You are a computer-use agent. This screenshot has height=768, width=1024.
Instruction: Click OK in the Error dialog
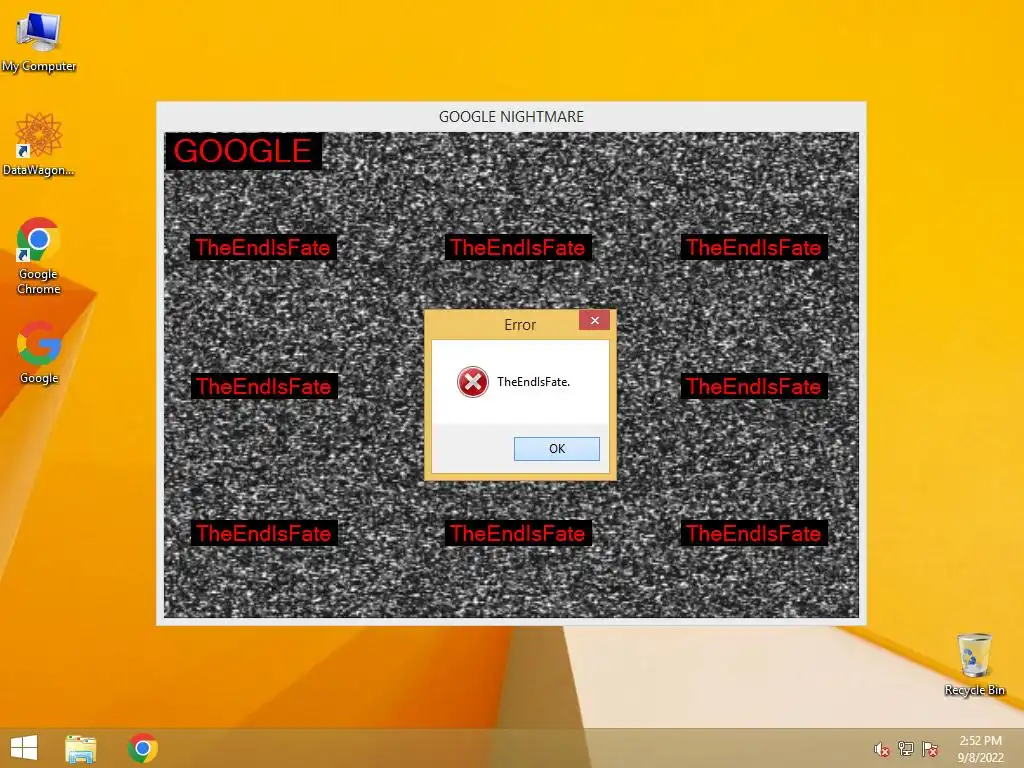click(556, 449)
